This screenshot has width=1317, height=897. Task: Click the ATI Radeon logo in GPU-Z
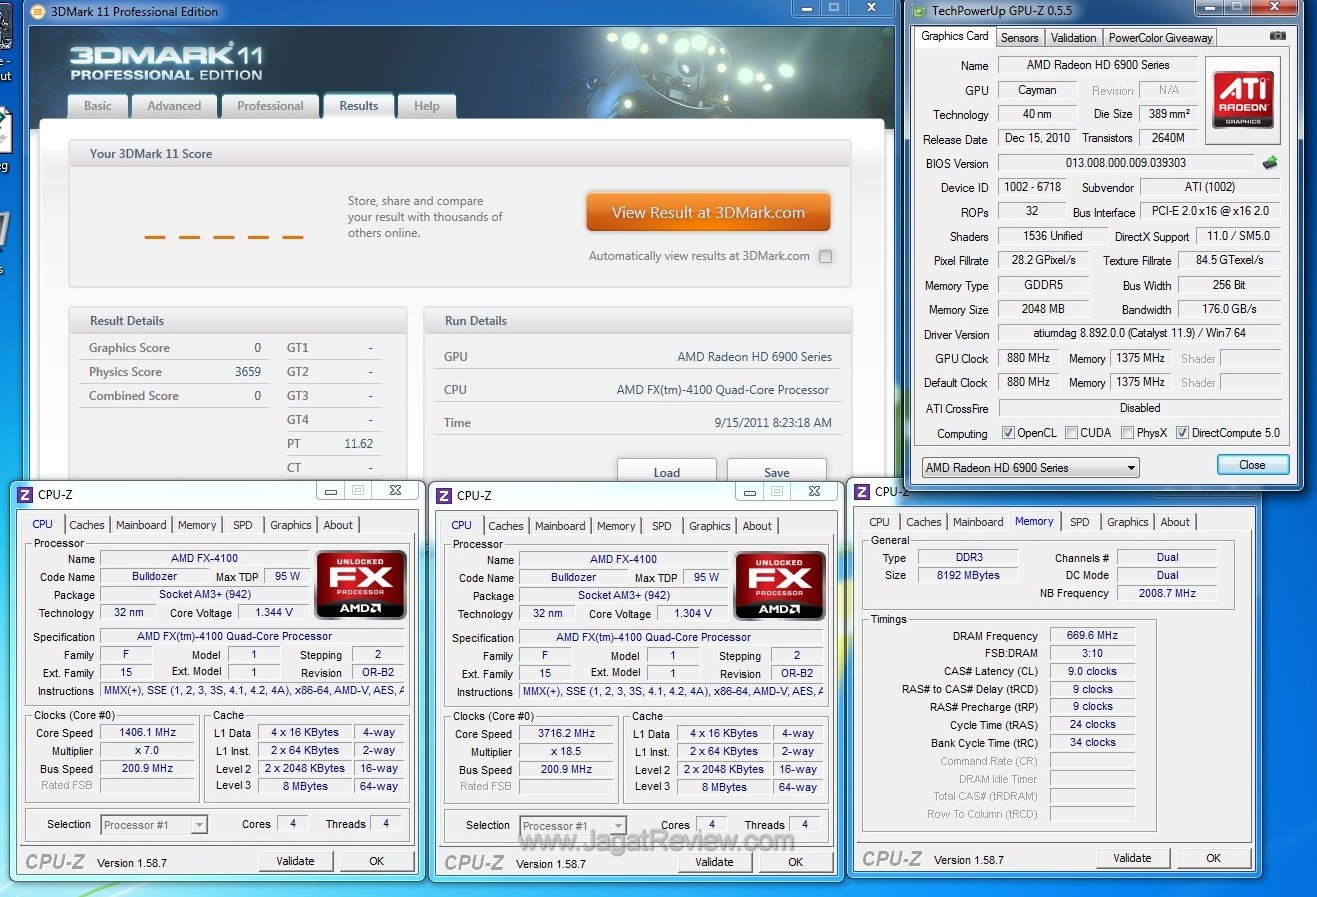click(x=1243, y=100)
